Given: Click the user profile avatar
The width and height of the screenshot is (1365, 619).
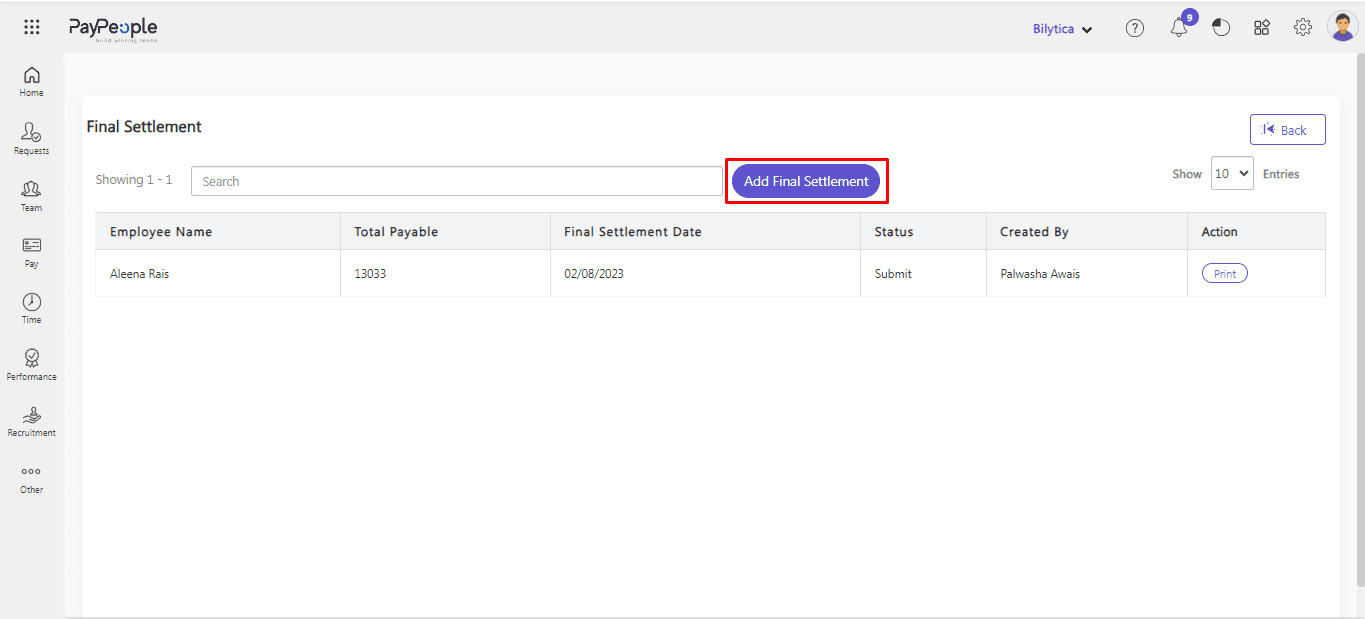Looking at the screenshot, I should pos(1342,27).
